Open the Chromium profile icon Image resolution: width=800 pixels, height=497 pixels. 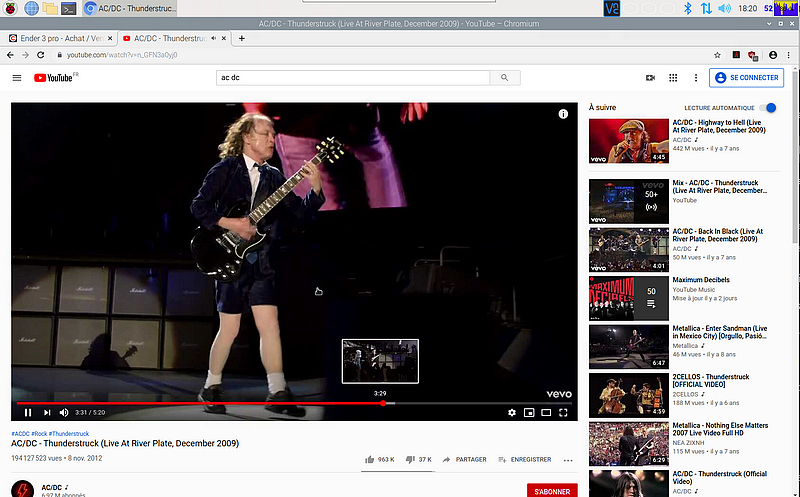pyautogui.click(x=773, y=55)
